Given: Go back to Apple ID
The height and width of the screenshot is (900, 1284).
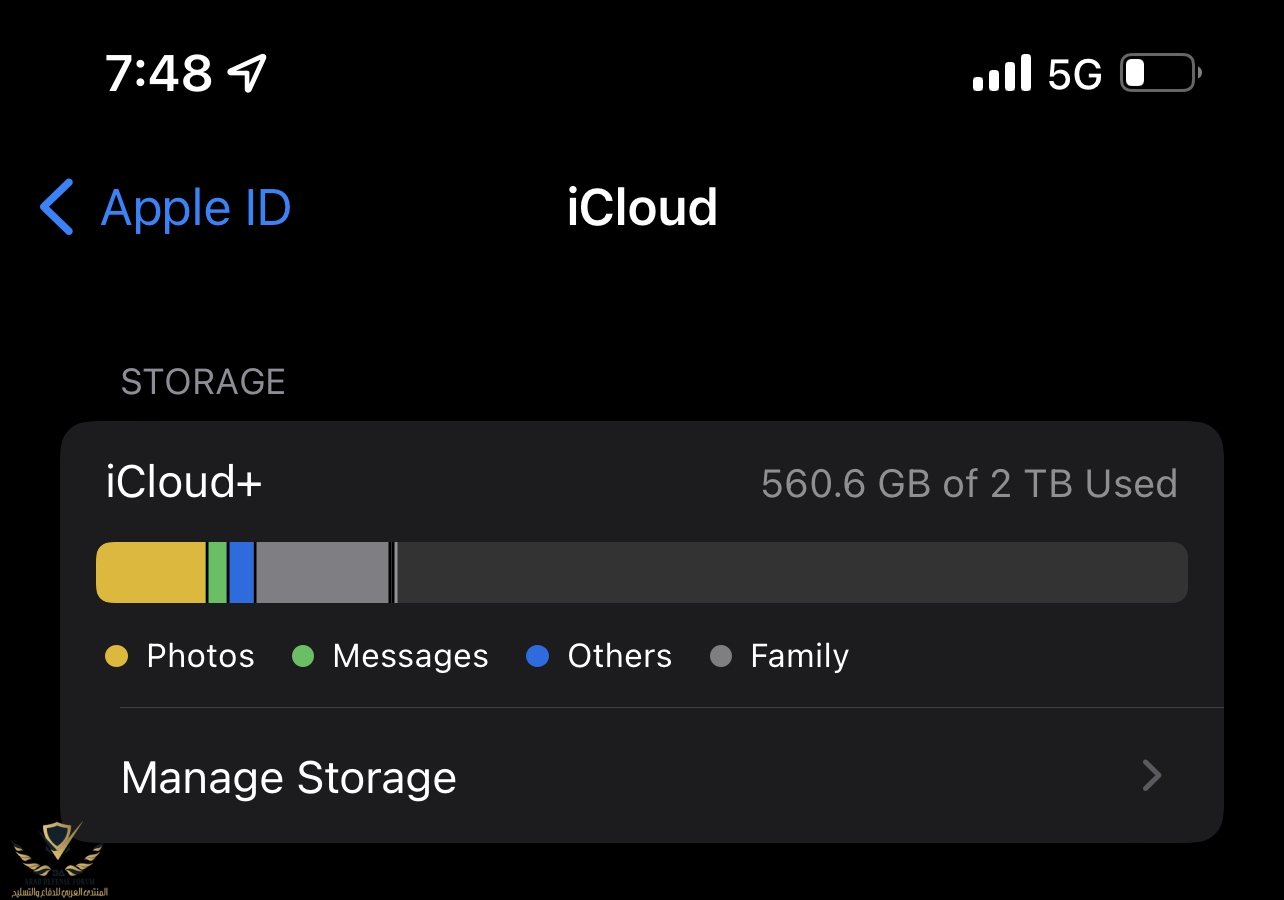Looking at the screenshot, I should click(x=195, y=208).
